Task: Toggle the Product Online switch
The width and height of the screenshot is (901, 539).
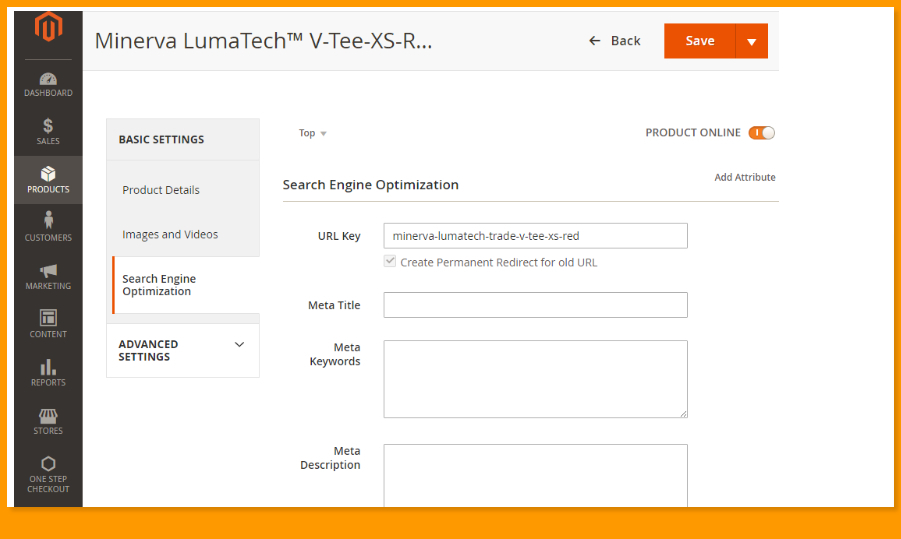Action: [x=761, y=133]
